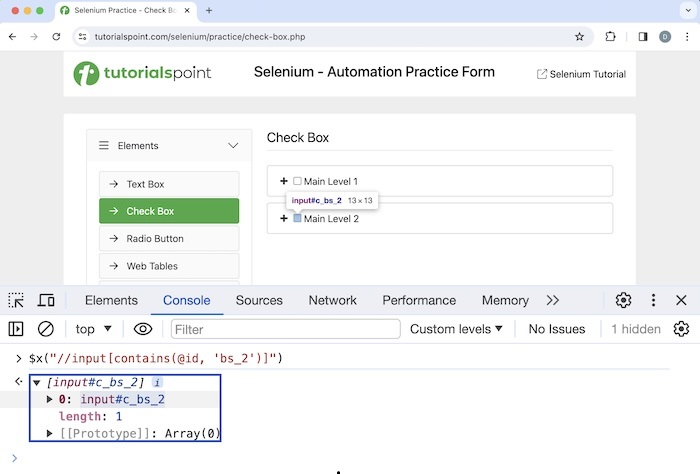Open the console sidebar panel icon
This screenshot has width=700, height=474.
16,329
